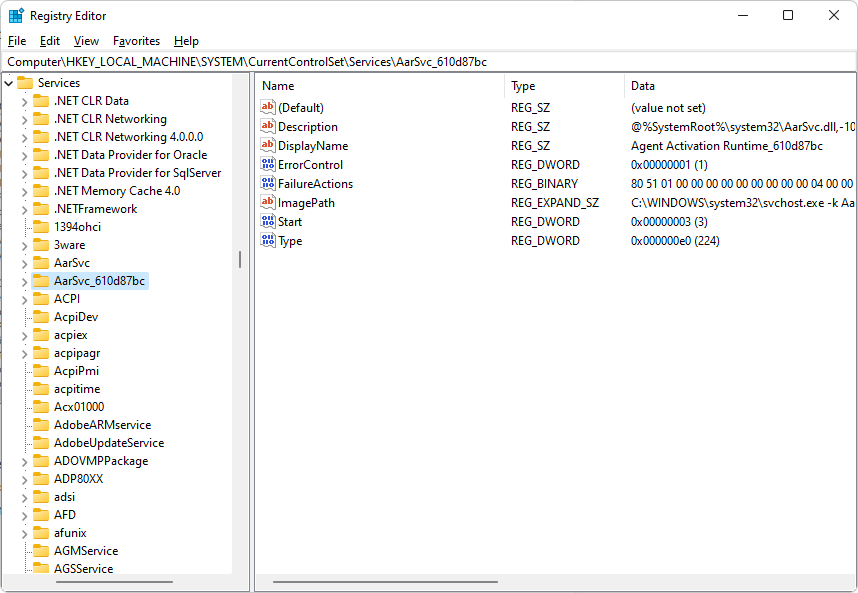The height and width of the screenshot is (593, 858).
Task: Click the tree pane horizontal scrollbar
Action: tap(114, 582)
